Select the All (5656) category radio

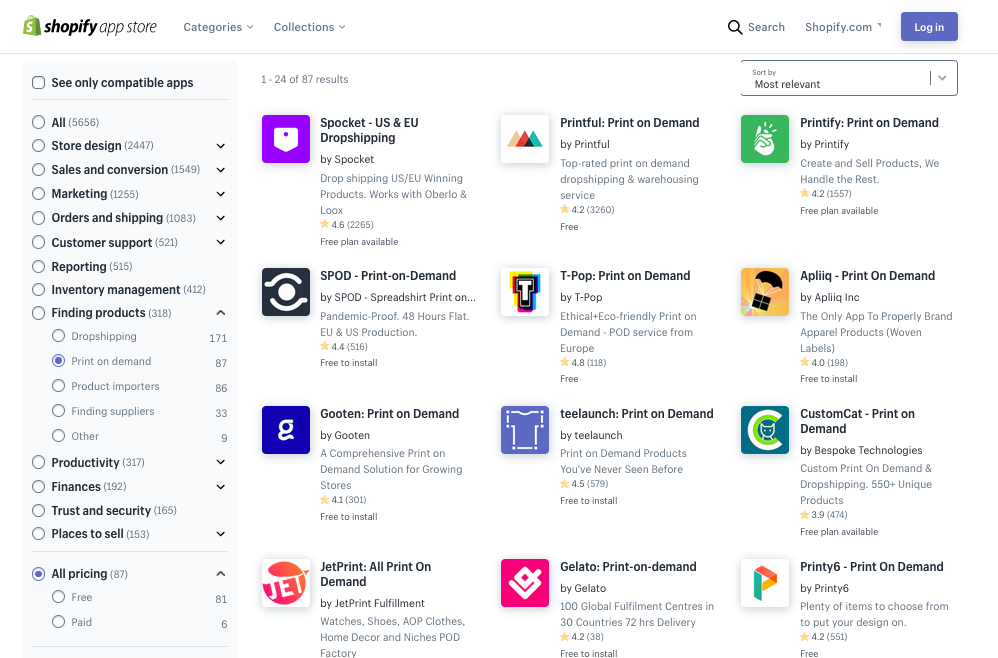pos(39,122)
